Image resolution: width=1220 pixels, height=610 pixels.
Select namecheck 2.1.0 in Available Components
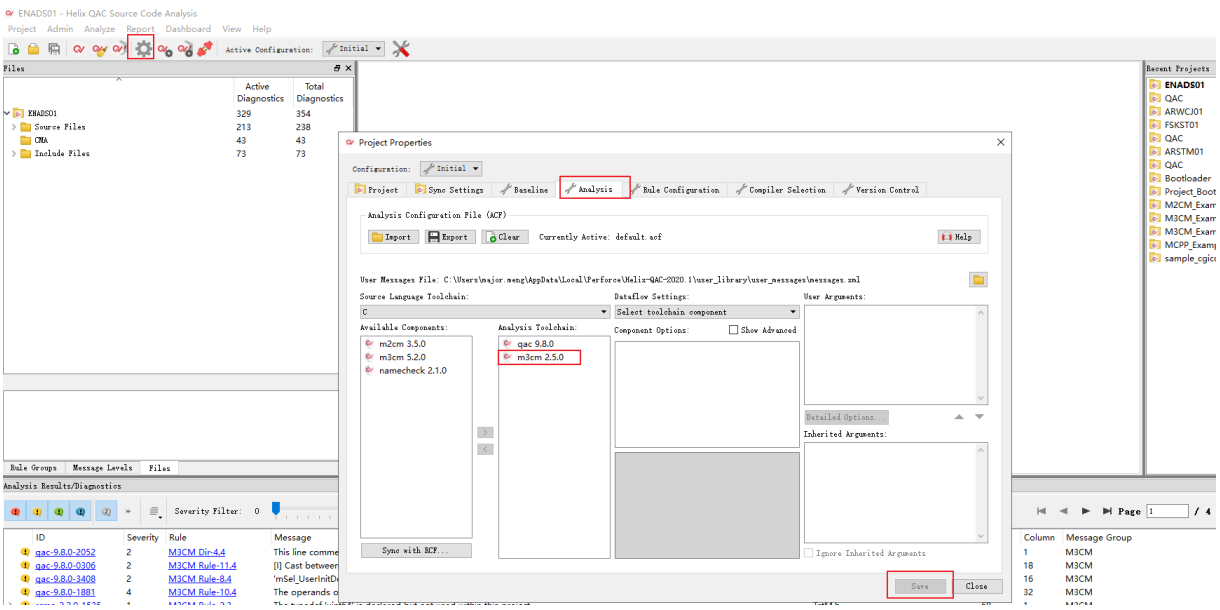tap(412, 371)
